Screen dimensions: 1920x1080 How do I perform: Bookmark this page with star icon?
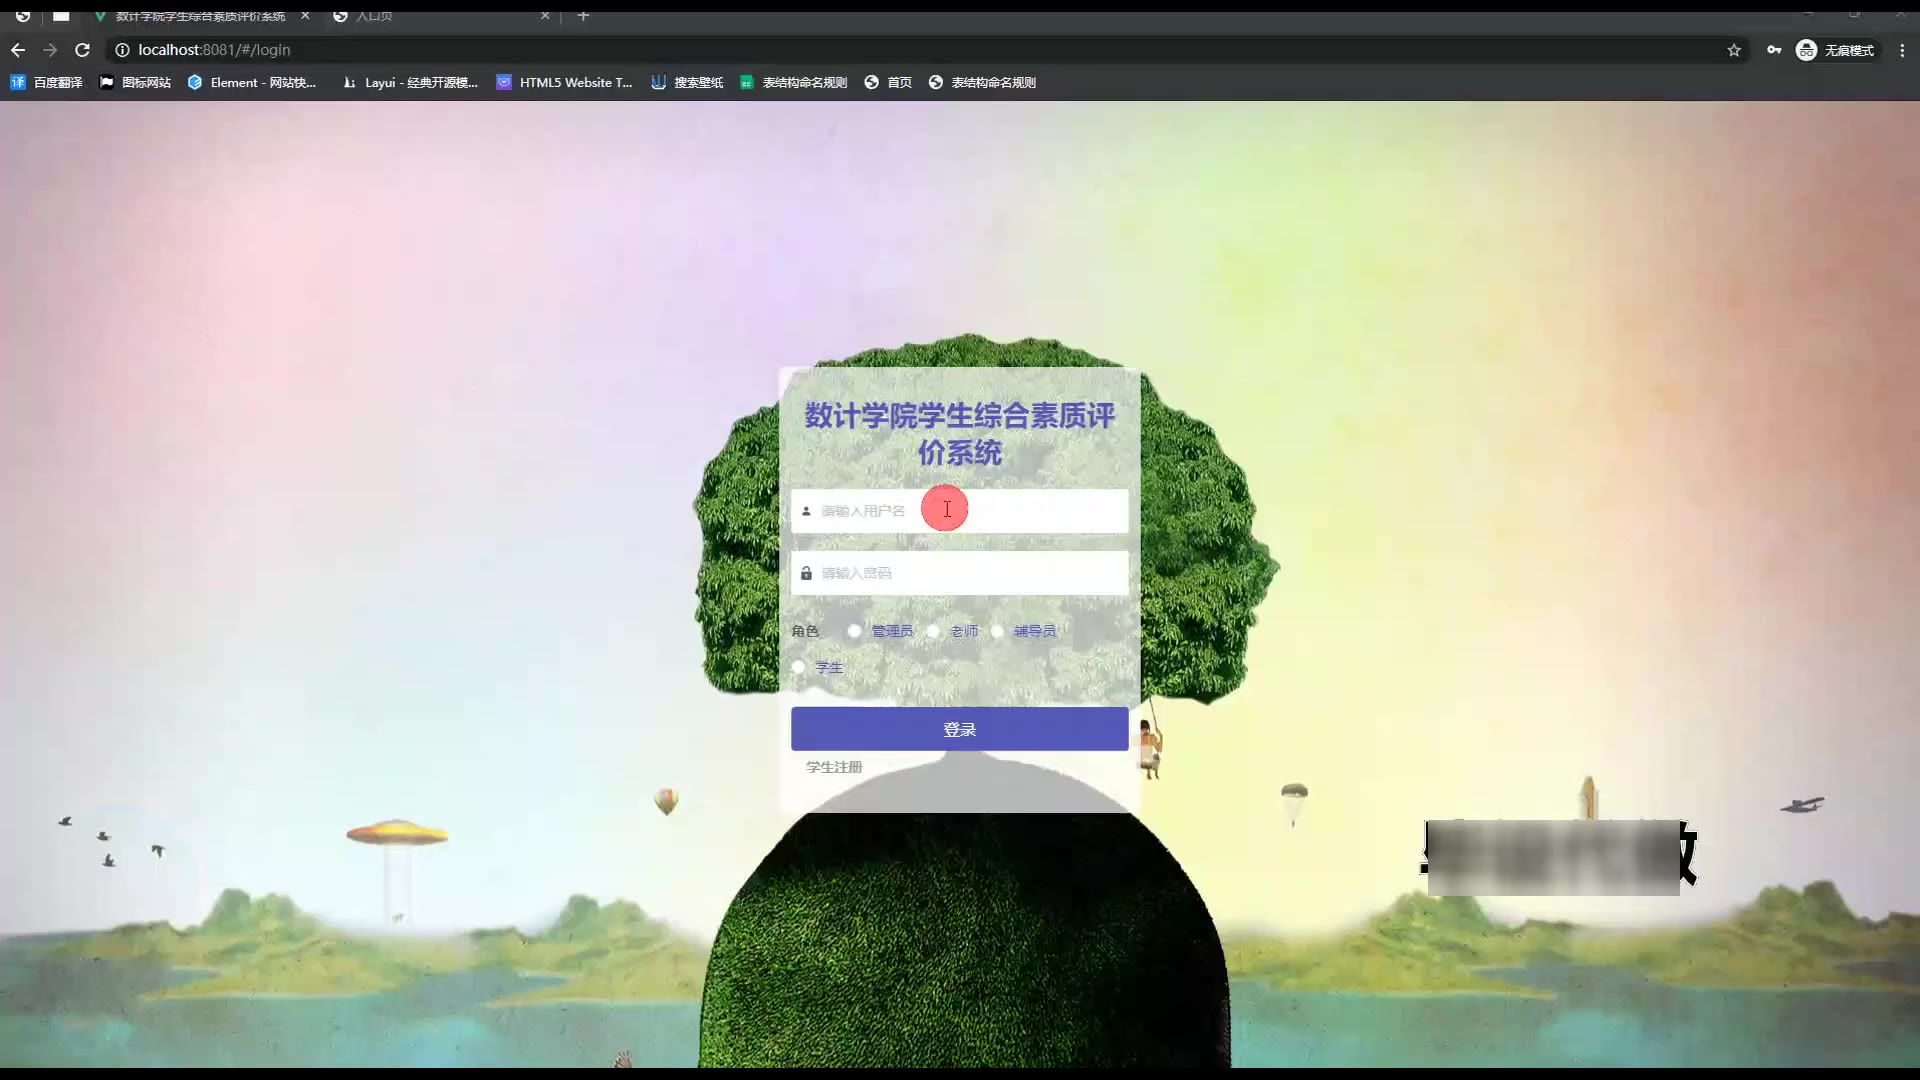point(1734,50)
